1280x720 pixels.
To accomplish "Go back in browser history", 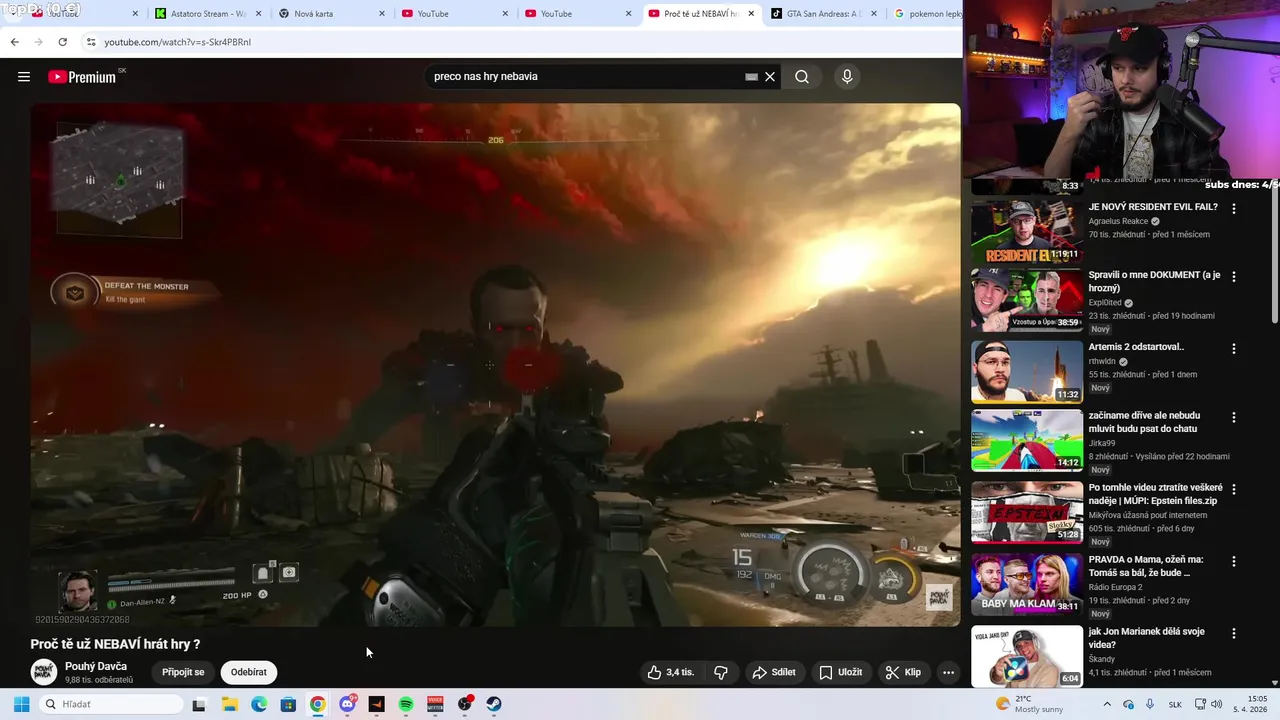I will pyautogui.click(x=14, y=42).
